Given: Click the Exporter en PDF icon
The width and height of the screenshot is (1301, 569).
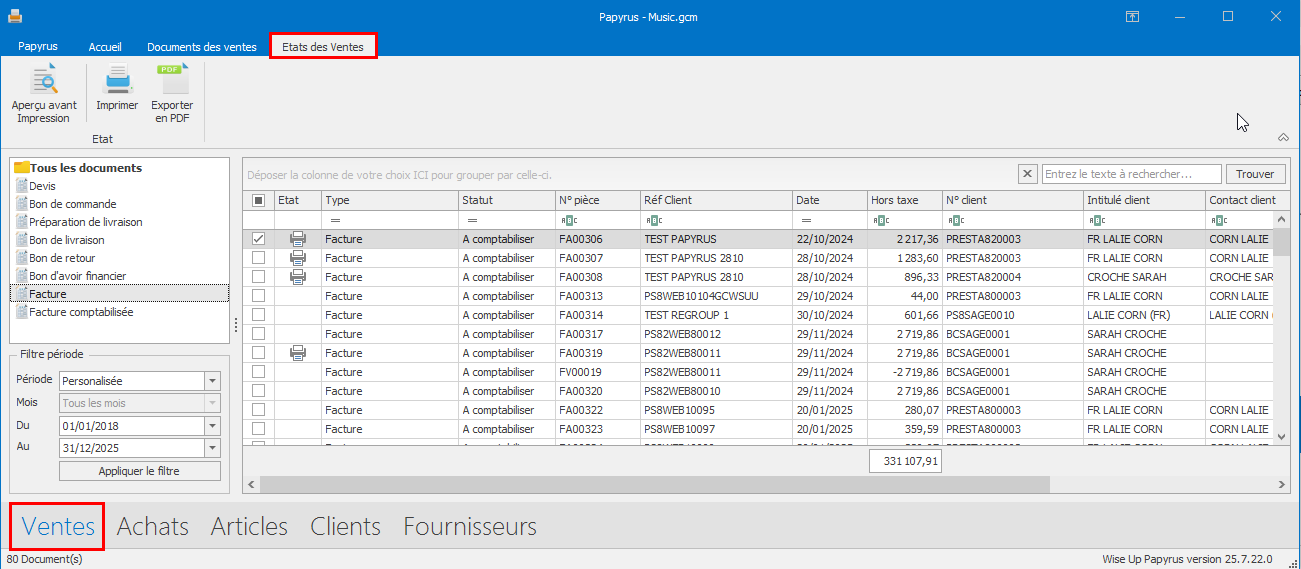Looking at the screenshot, I should click(x=172, y=81).
